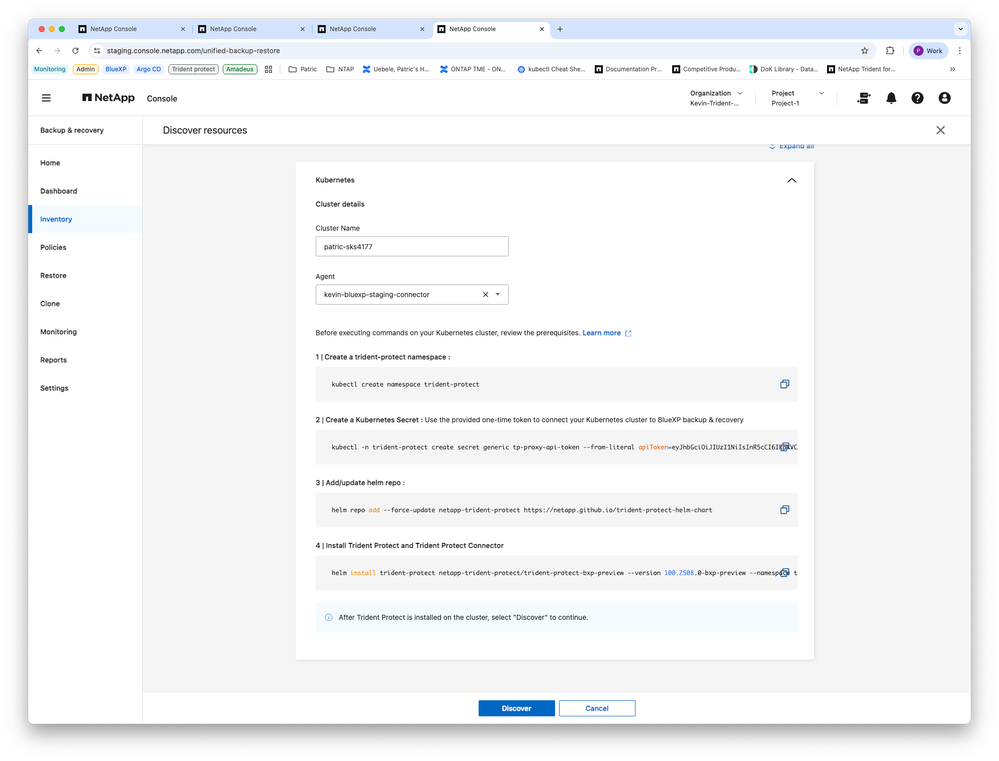Open the NTAP bookmarks folder
The height and width of the screenshot is (761, 999).
pos(340,69)
